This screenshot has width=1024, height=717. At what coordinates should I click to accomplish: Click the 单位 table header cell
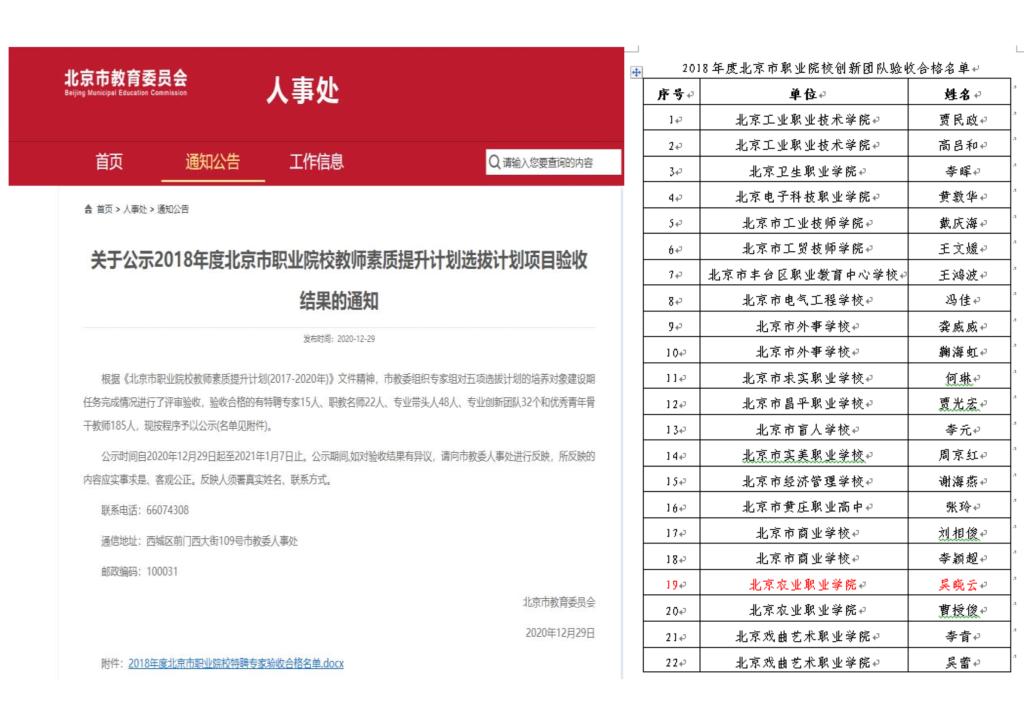coord(803,94)
